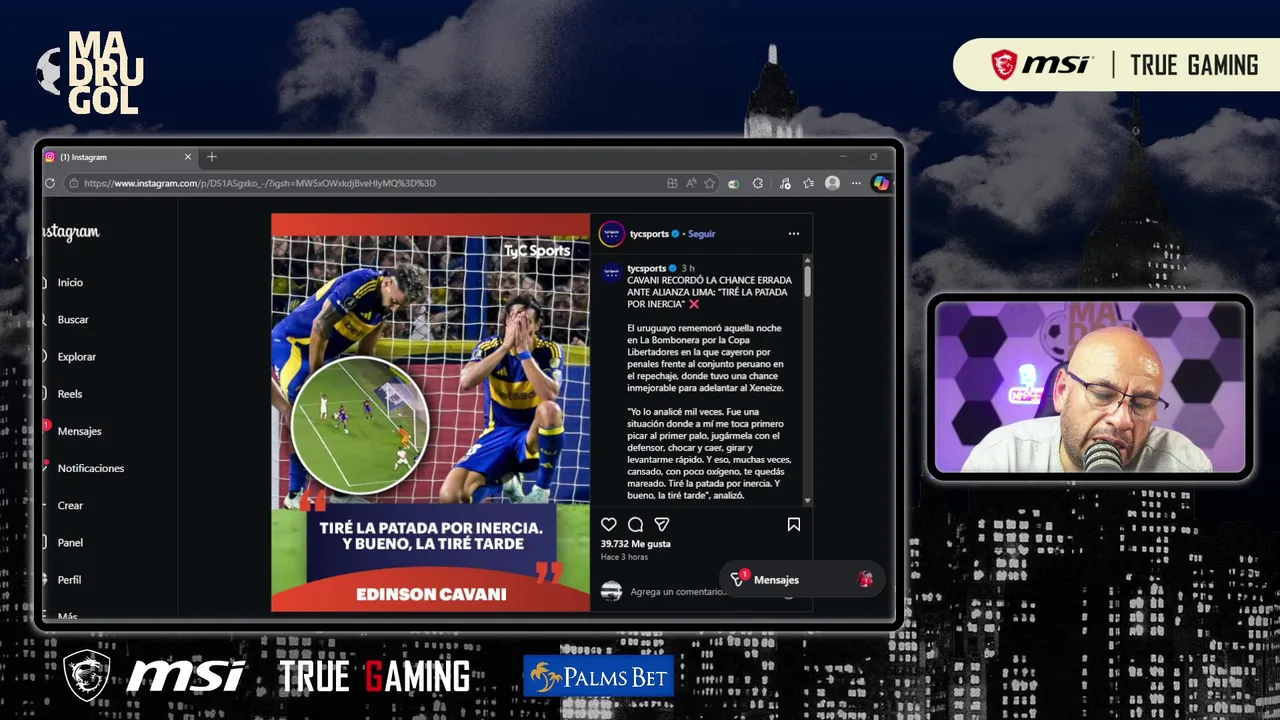
Task: Like the tycsports post with the heart icon
Action: pyautogui.click(x=608, y=524)
